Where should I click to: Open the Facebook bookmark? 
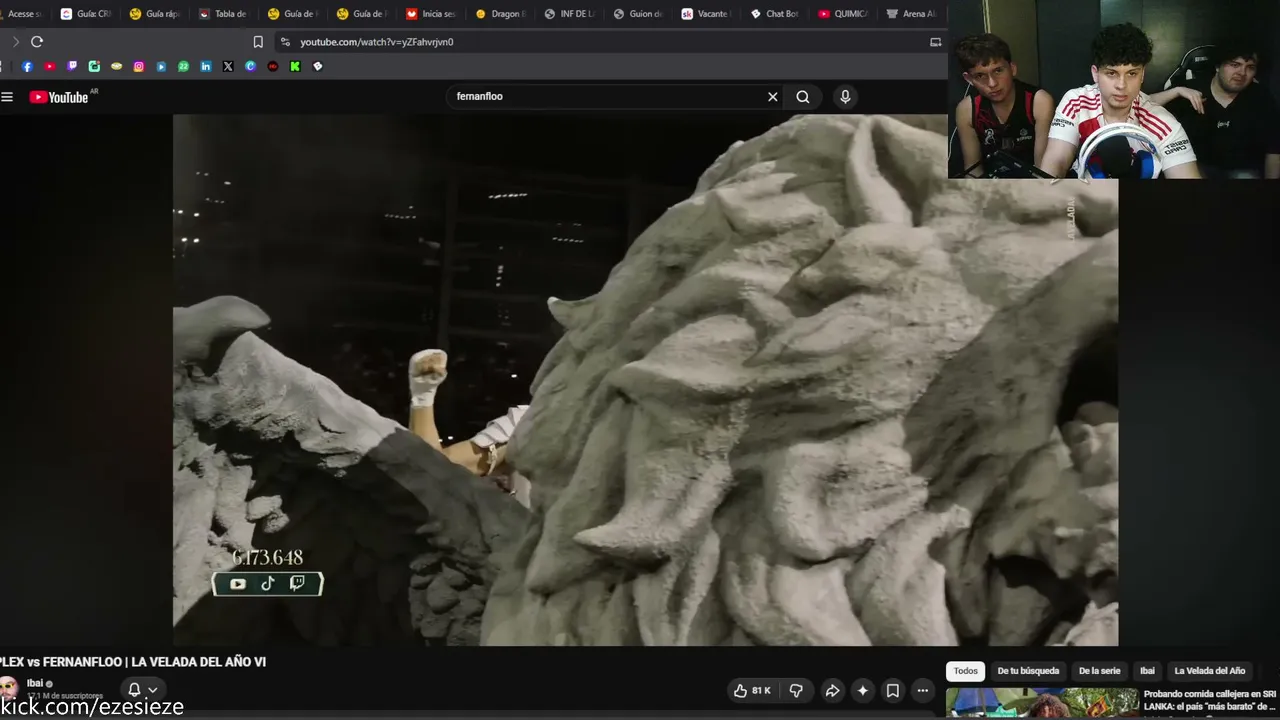click(x=27, y=66)
